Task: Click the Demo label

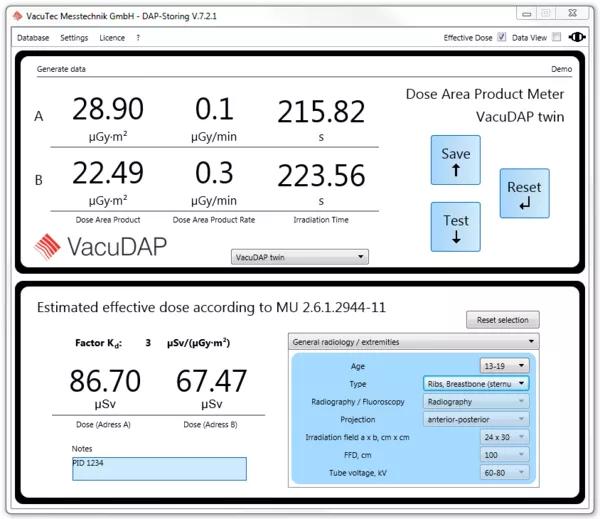Action: (x=561, y=69)
